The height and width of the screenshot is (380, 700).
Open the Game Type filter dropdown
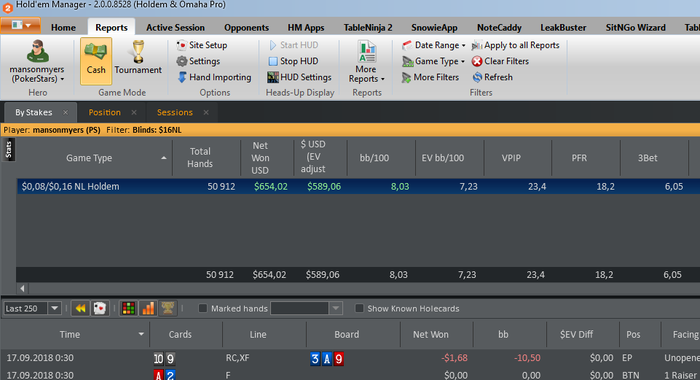433,61
